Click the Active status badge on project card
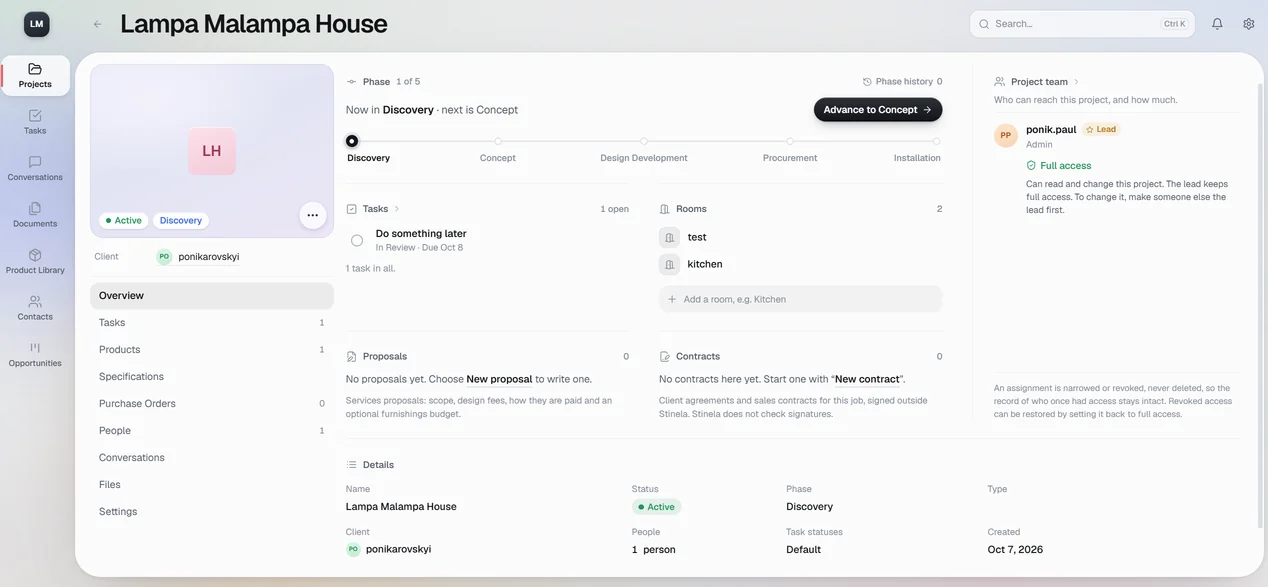1268x587 pixels. [124, 220]
